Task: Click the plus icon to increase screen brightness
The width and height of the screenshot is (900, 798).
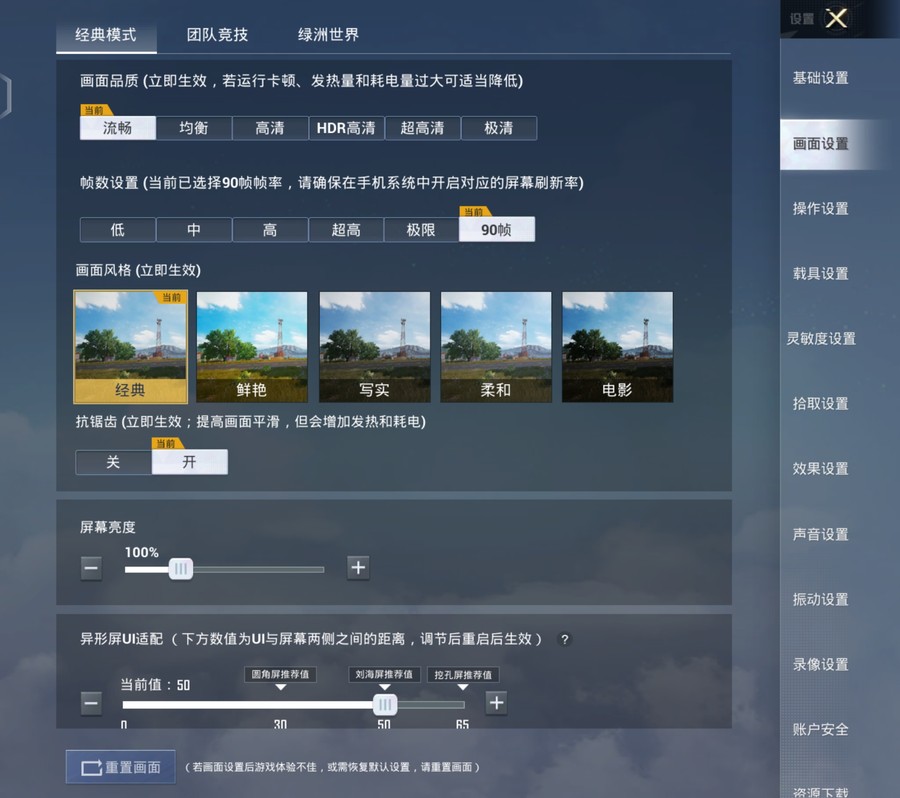Action: pyautogui.click(x=358, y=568)
